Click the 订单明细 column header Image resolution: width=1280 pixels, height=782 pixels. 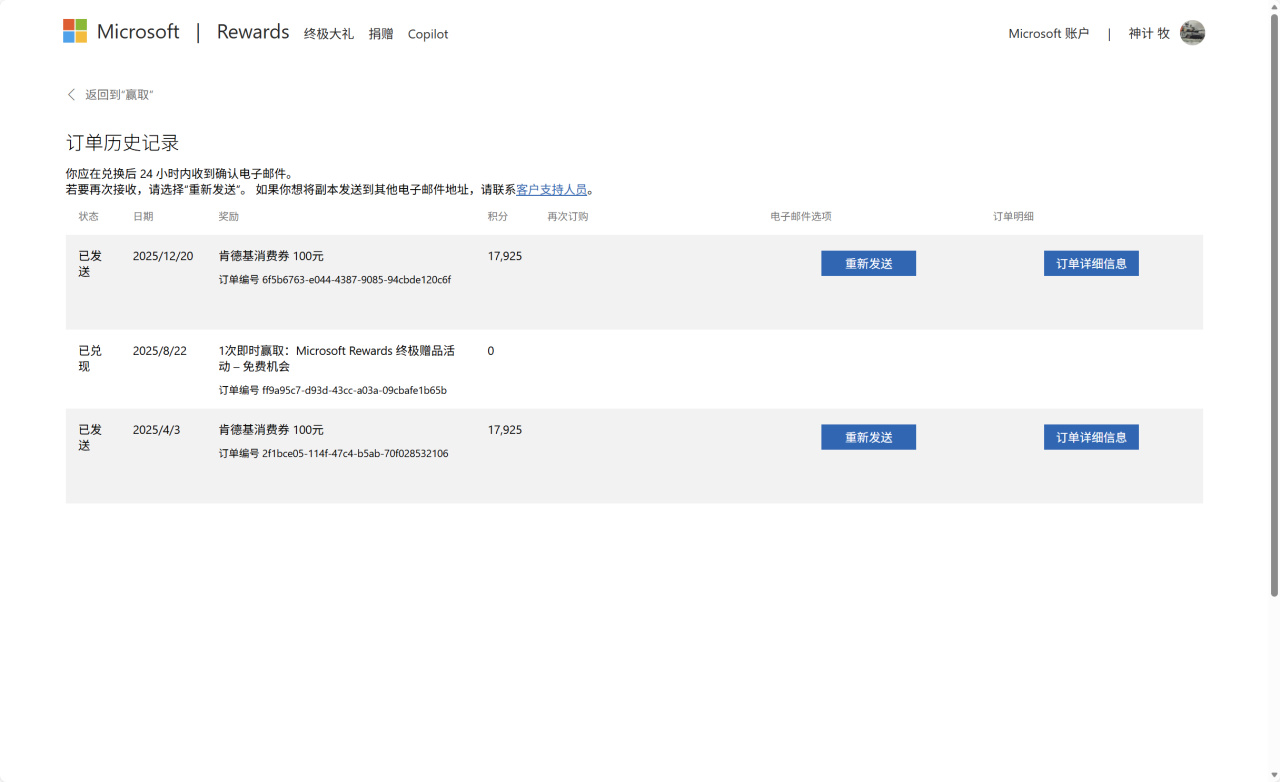coord(1014,216)
